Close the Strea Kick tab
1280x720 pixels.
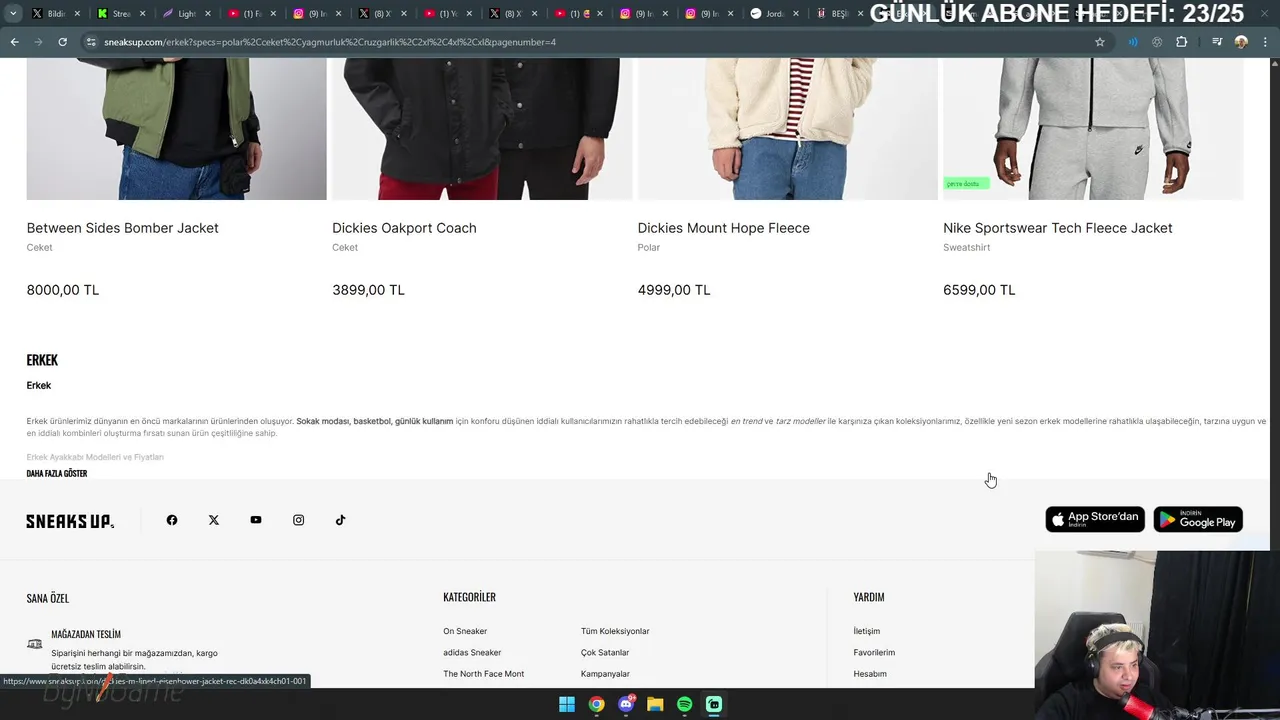(142, 14)
